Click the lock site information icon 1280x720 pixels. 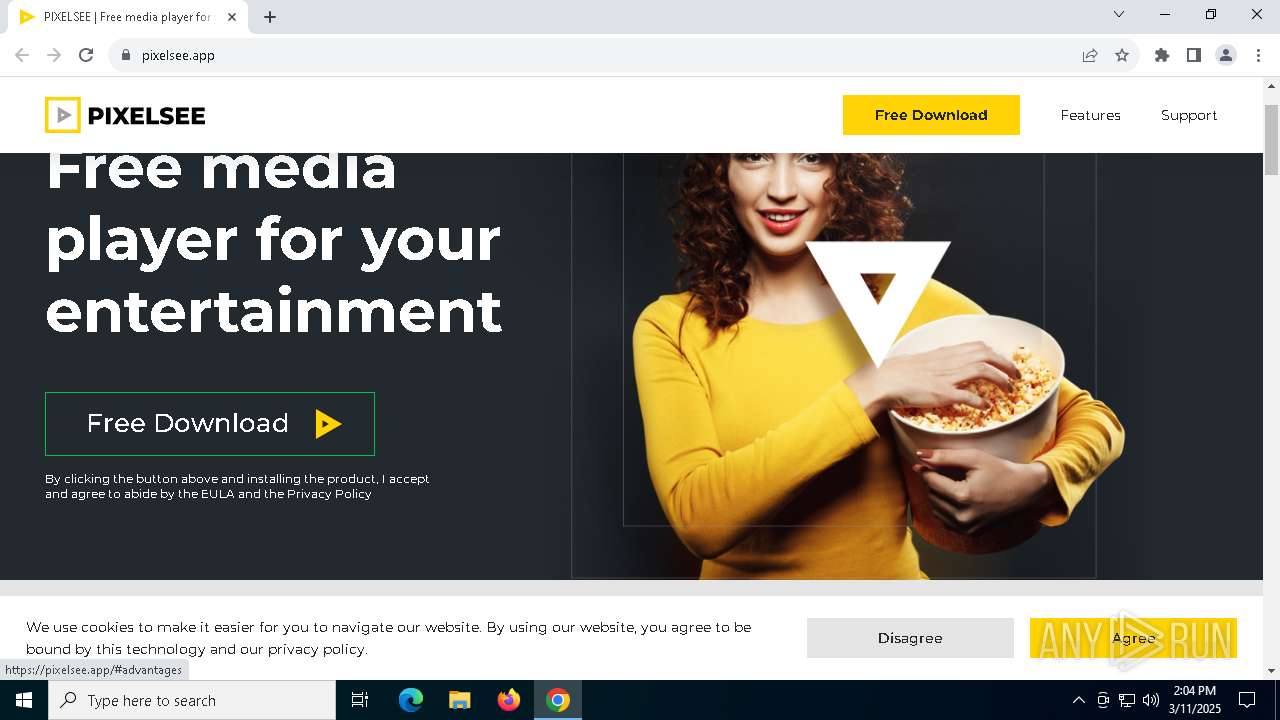tap(126, 55)
